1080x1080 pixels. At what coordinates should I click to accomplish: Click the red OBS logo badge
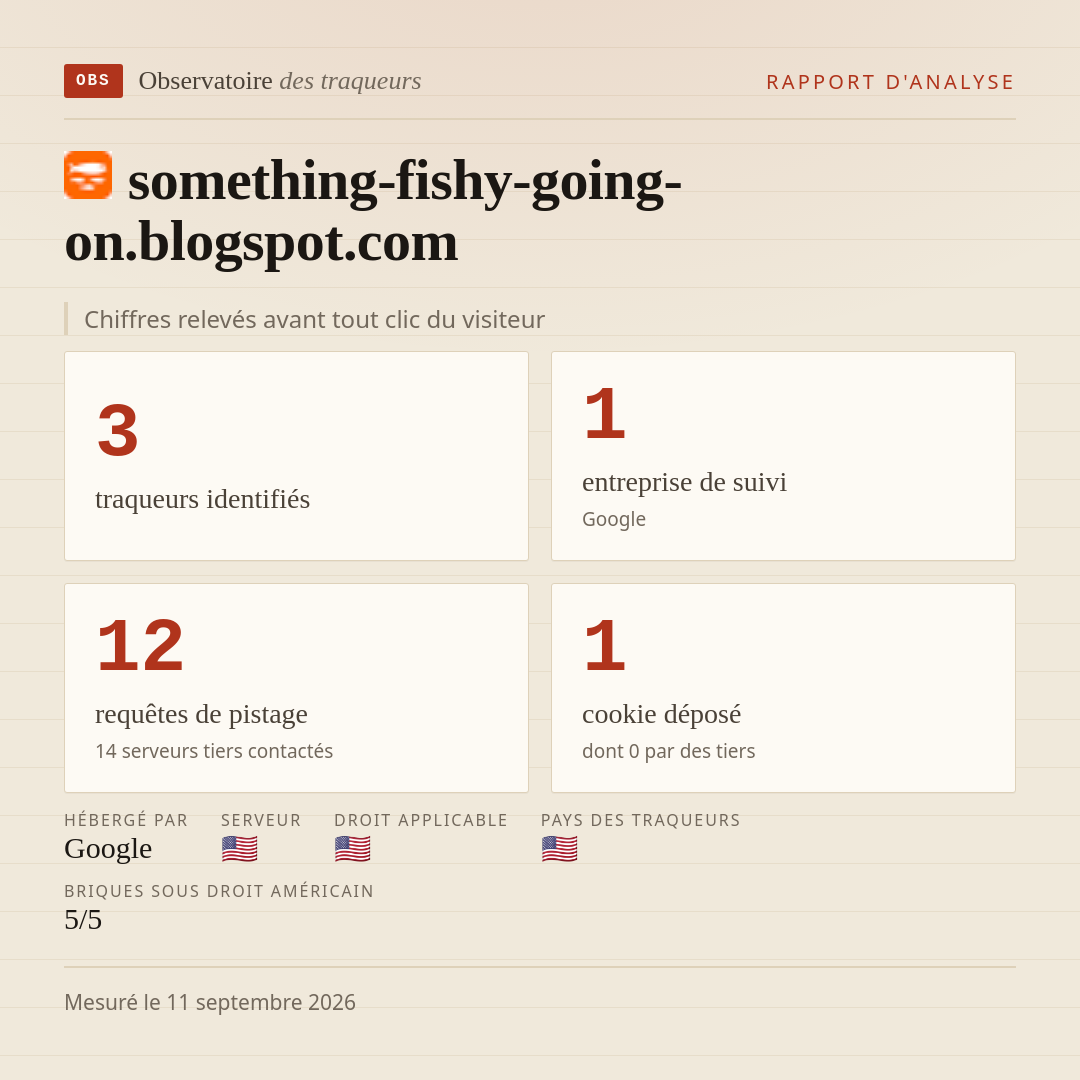click(94, 81)
